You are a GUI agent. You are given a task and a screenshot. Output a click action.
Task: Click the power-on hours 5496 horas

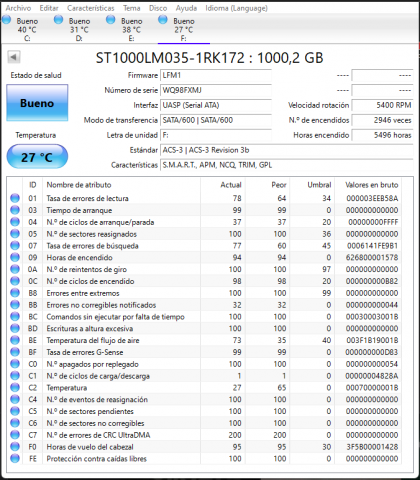point(382,135)
